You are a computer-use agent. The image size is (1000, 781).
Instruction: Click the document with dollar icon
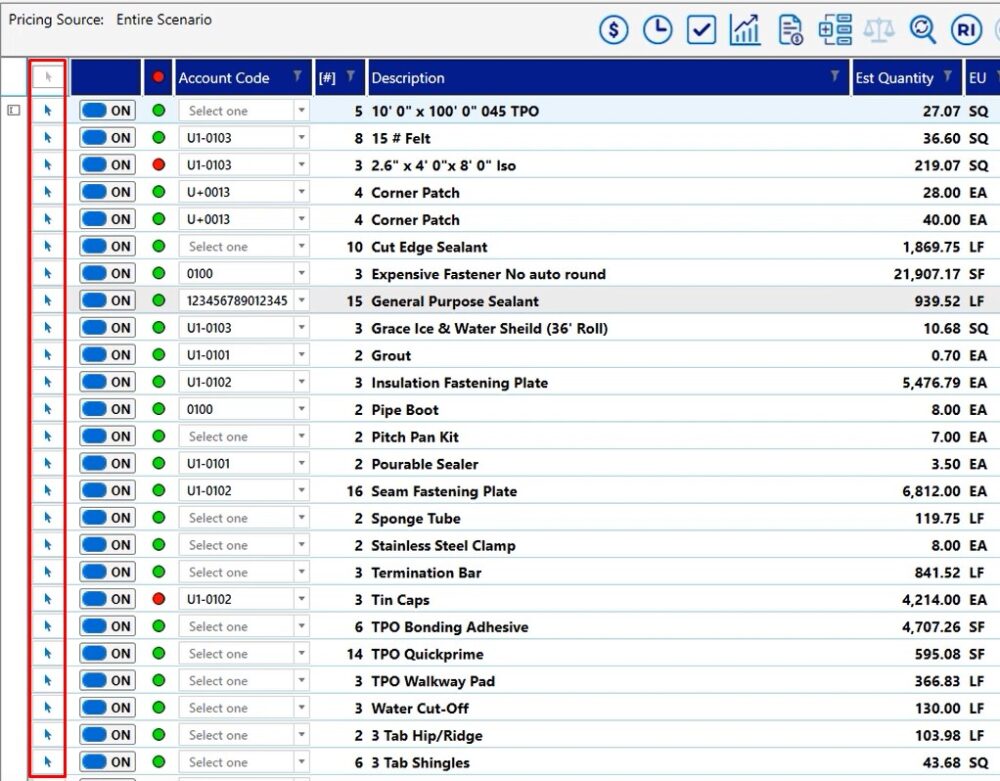pyautogui.click(x=790, y=30)
